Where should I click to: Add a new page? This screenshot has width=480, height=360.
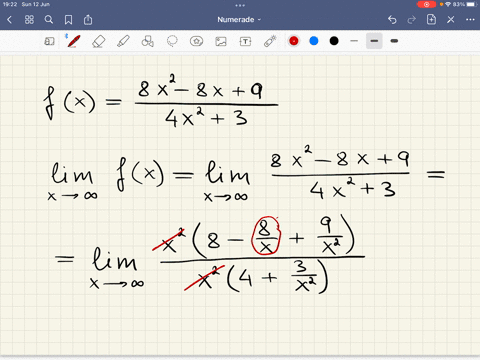pyautogui.click(x=431, y=19)
